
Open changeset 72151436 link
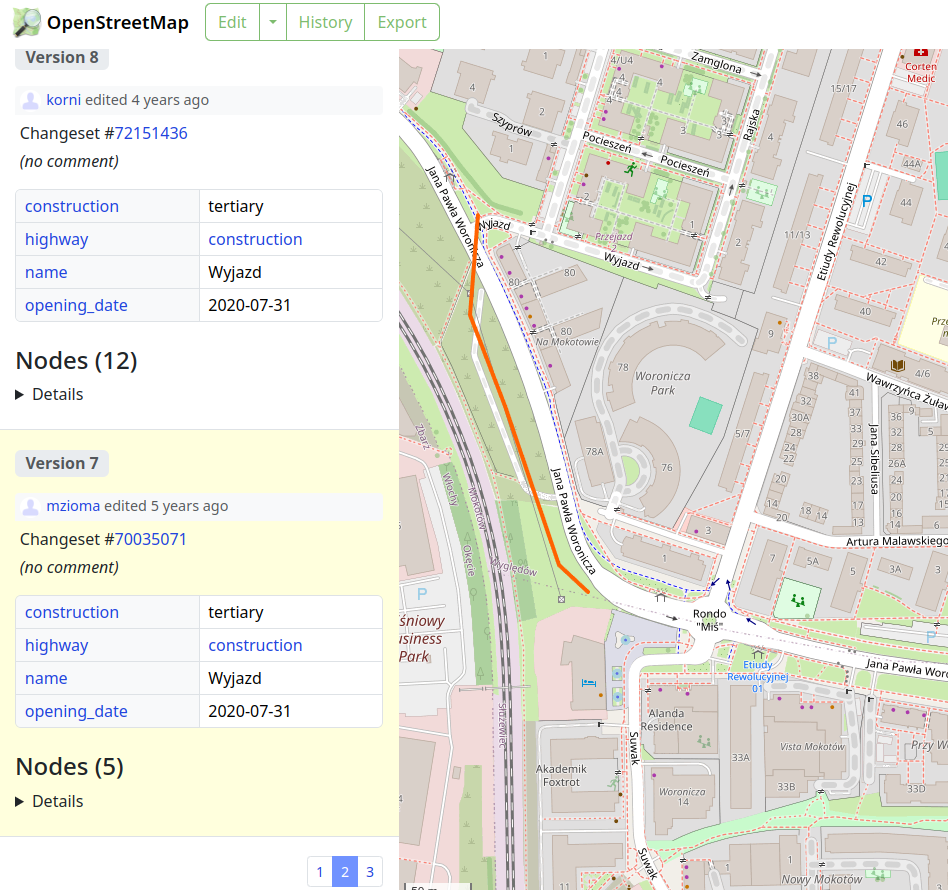click(x=151, y=133)
